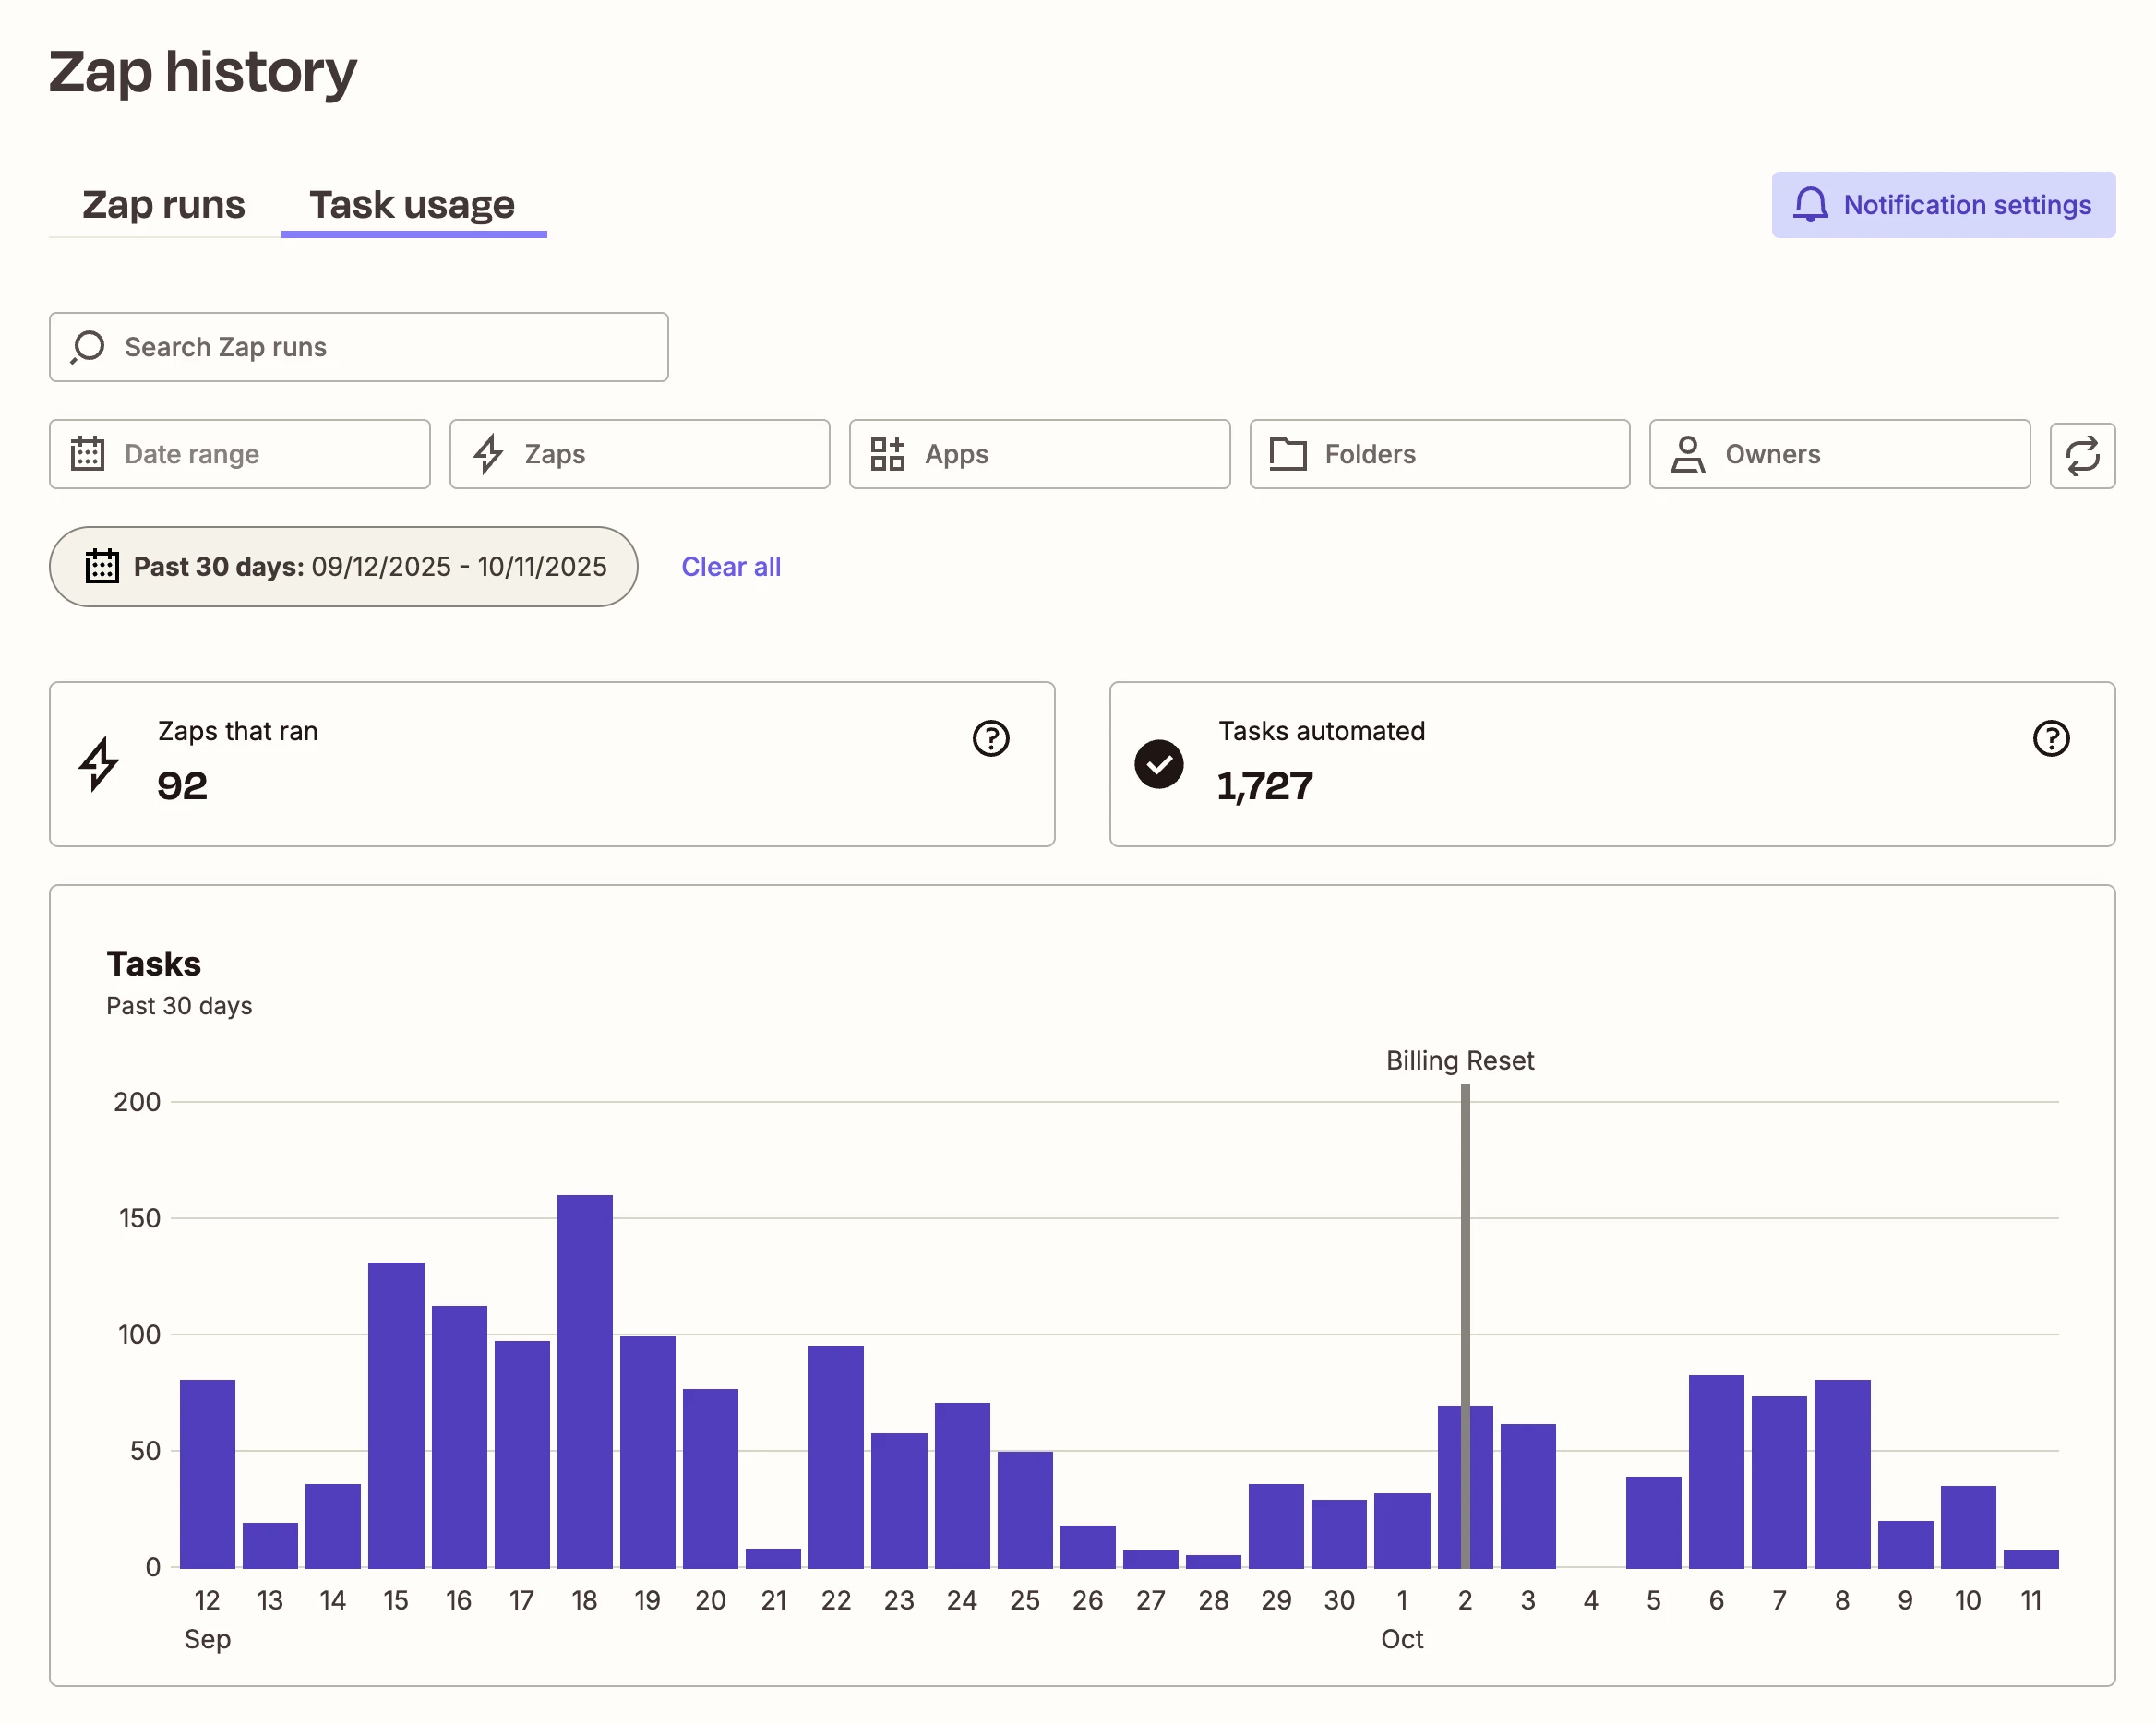Expand the Owners filter dropdown
This screenshot has height=1724, width=2156.
(x=1839, y=455)
